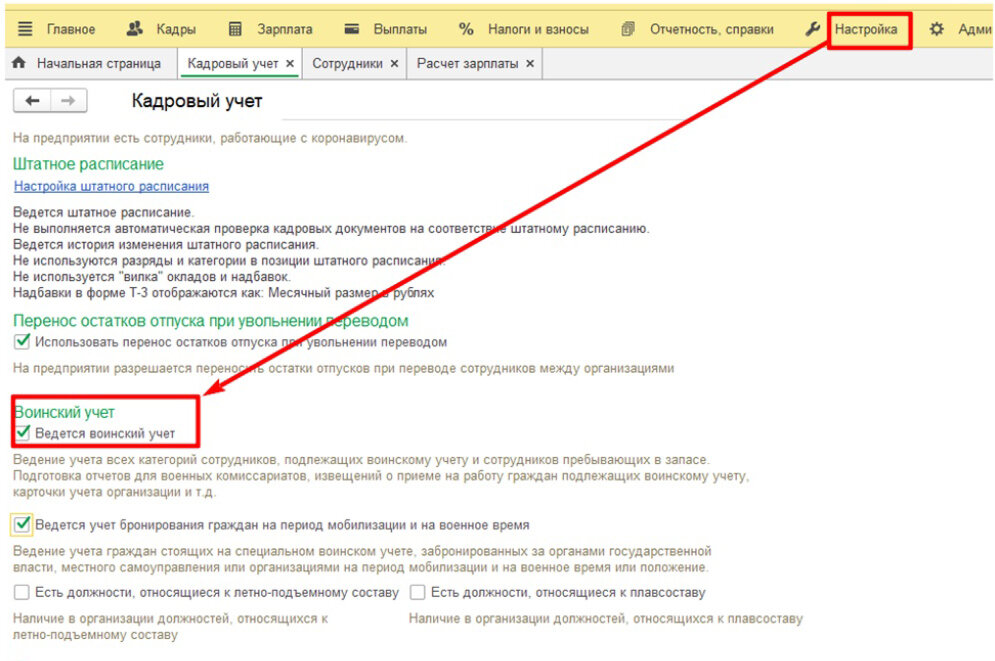Click the text Ведется штатное расписание.
The height and width of the screenshot is (661, 995).
[x=103, y=212]
